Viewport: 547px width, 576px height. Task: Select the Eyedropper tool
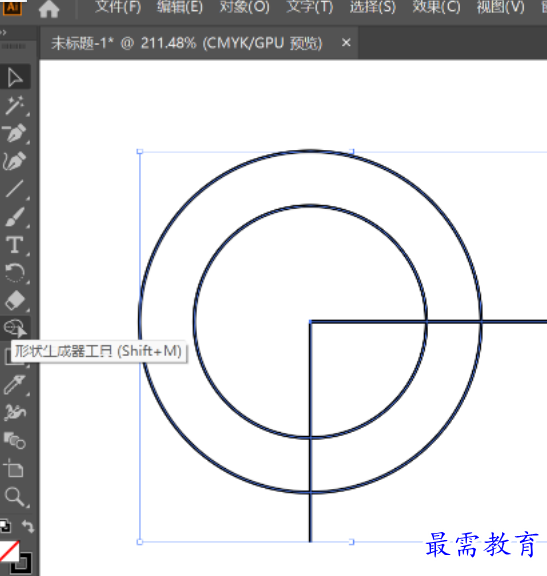15,384
